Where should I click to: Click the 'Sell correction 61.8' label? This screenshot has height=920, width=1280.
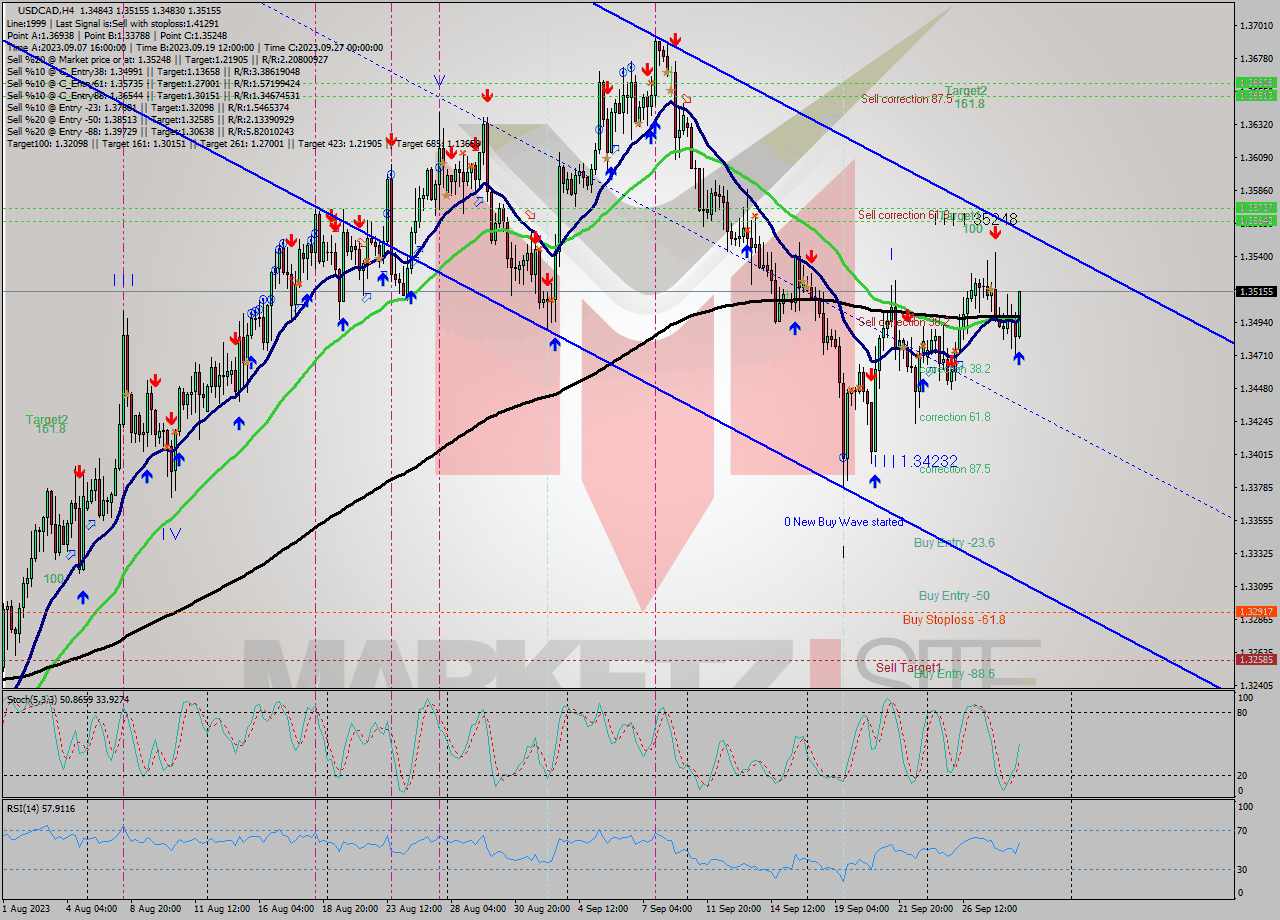(x=902, y=215)
